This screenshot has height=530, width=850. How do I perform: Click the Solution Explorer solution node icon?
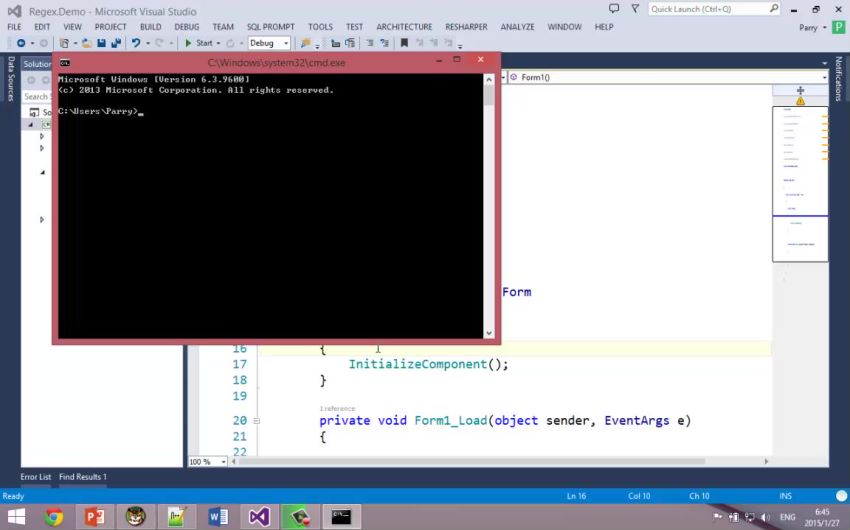(34, 112)
